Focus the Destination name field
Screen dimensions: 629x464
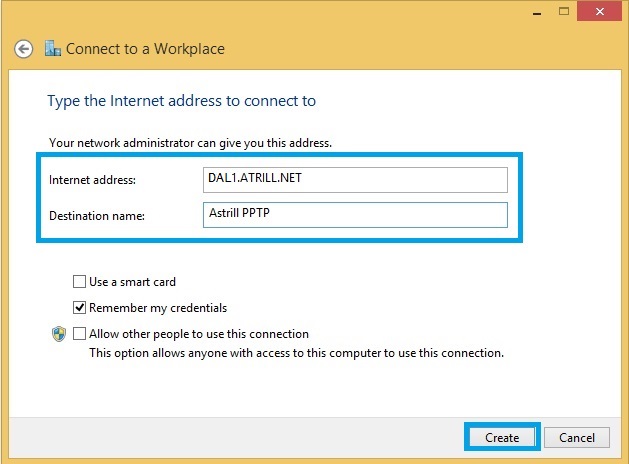point(355,215)
